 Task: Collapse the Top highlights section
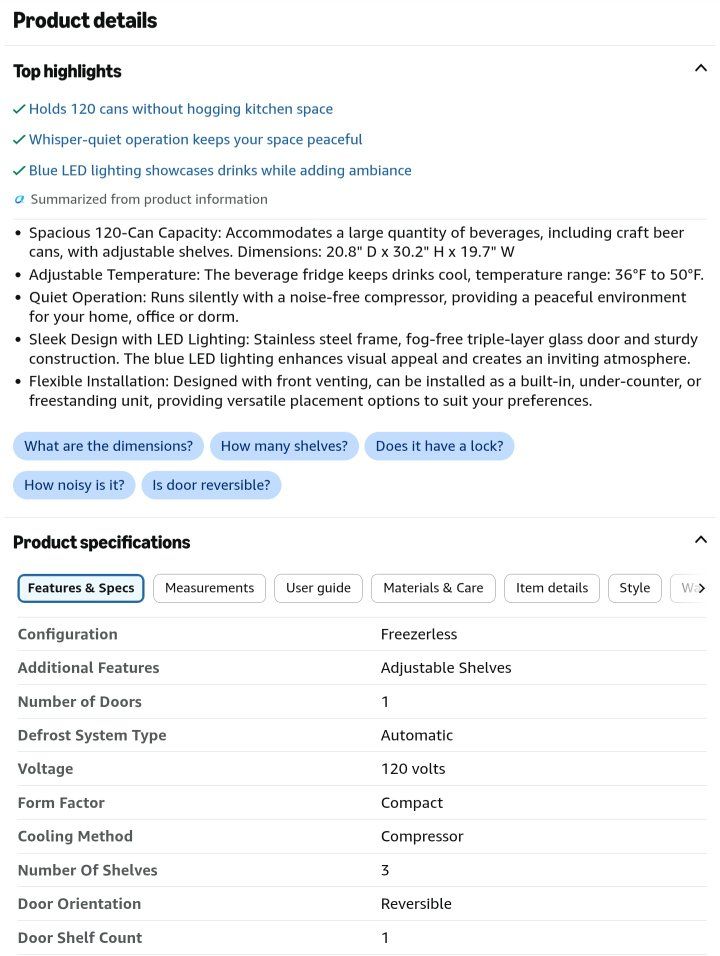[700, 68]
